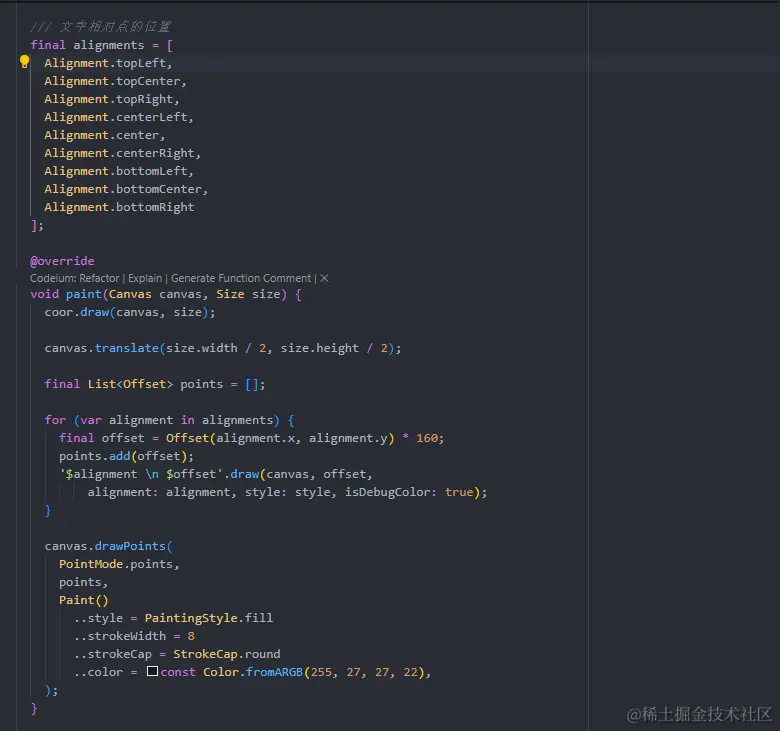Click the Alignment.bottomRight line
780x731 pixels.
click(x=119, y=207)
